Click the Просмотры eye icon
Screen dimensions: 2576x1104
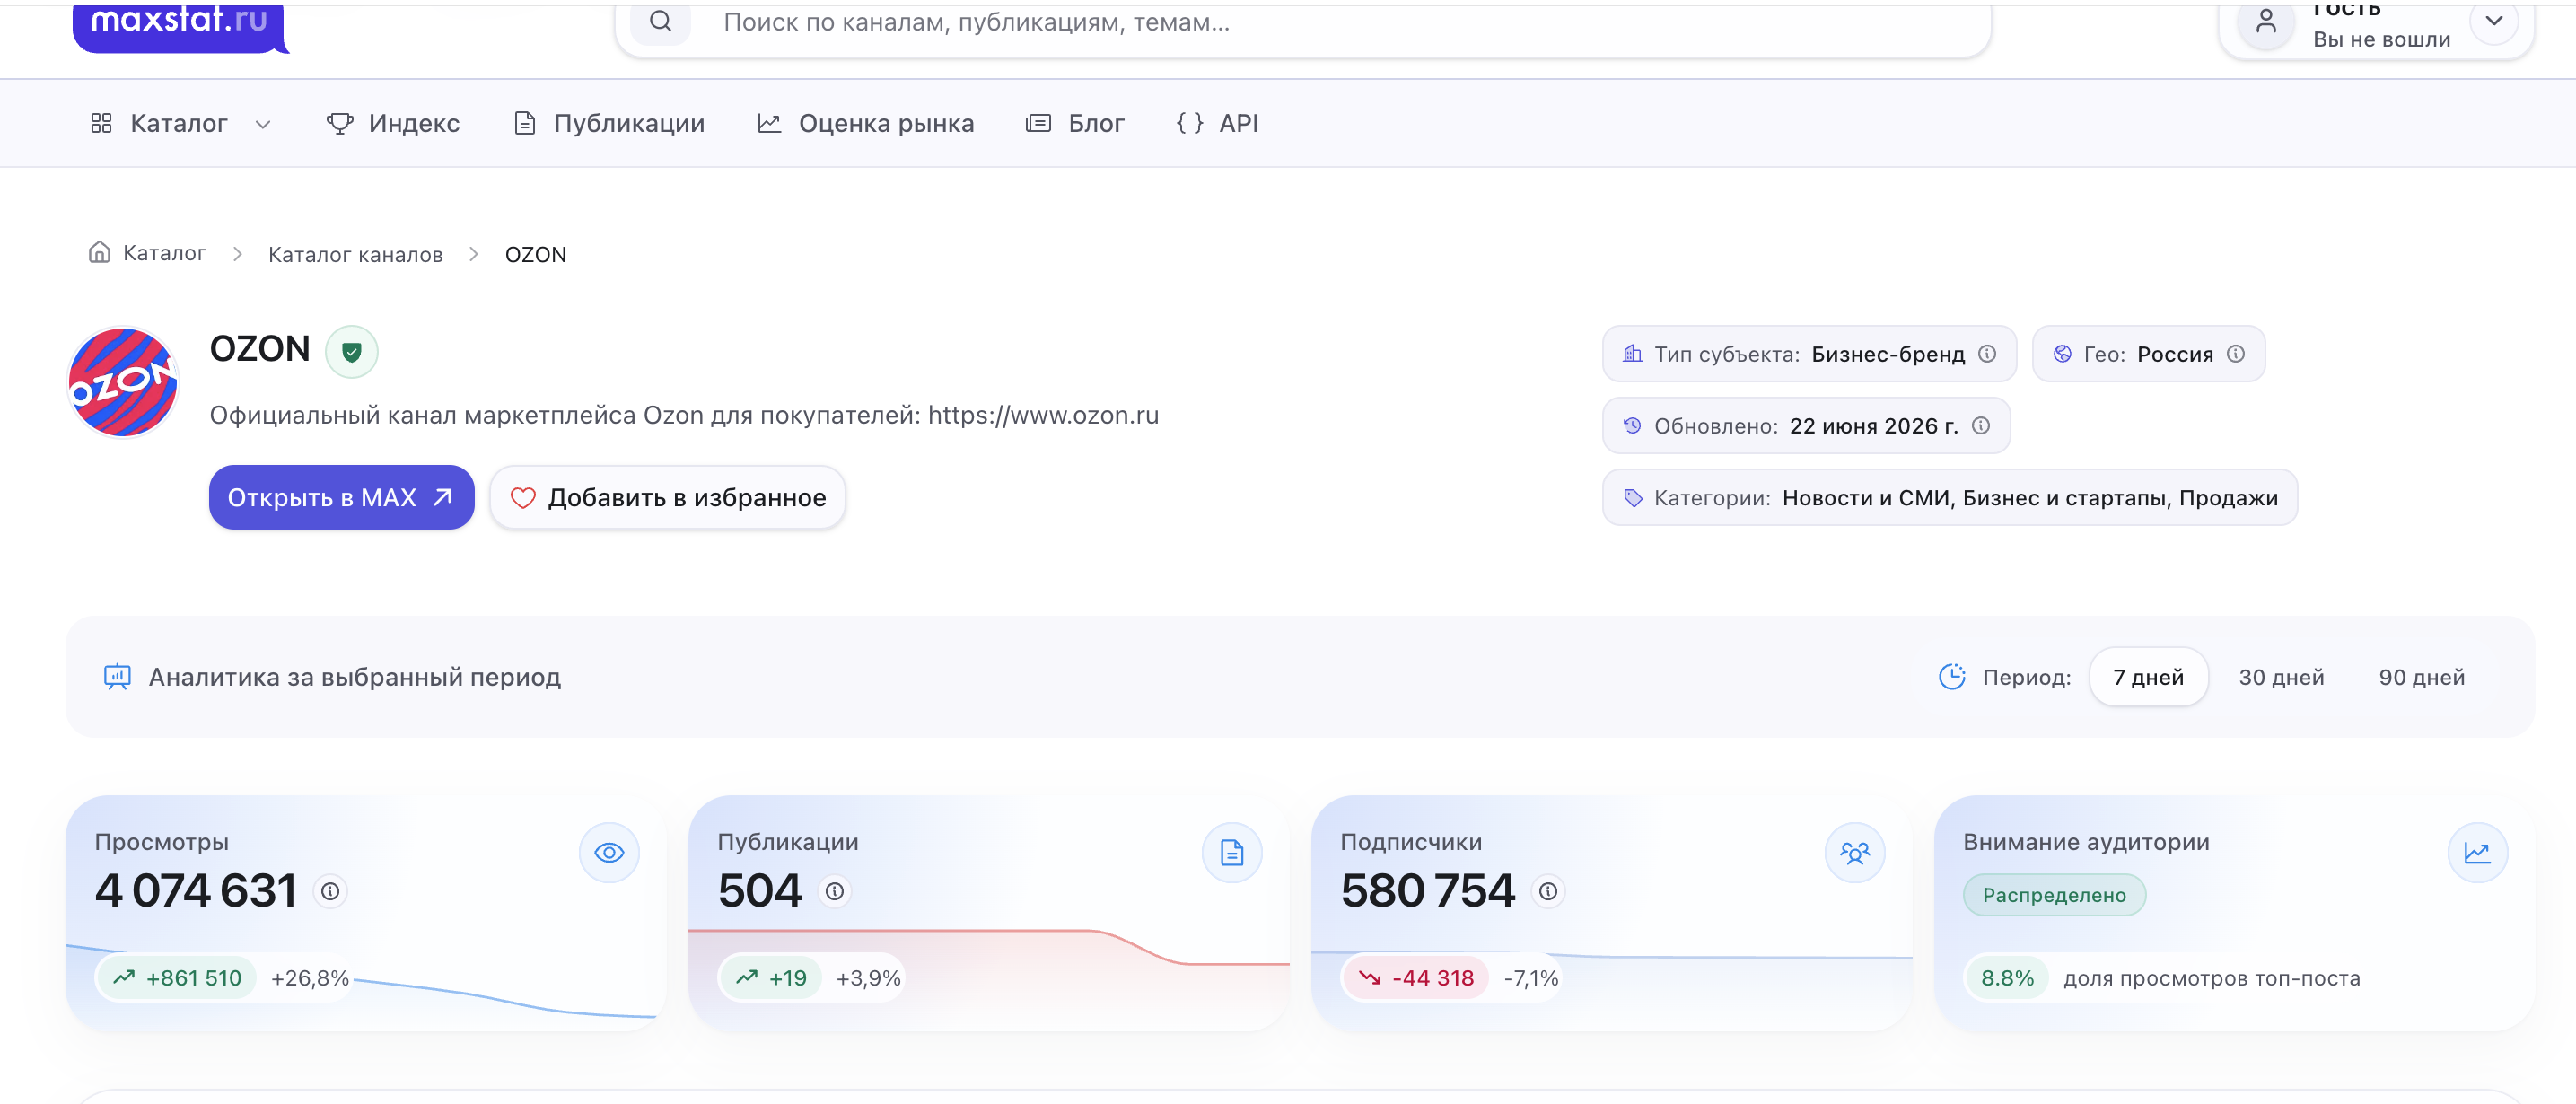tap(609, 852)
